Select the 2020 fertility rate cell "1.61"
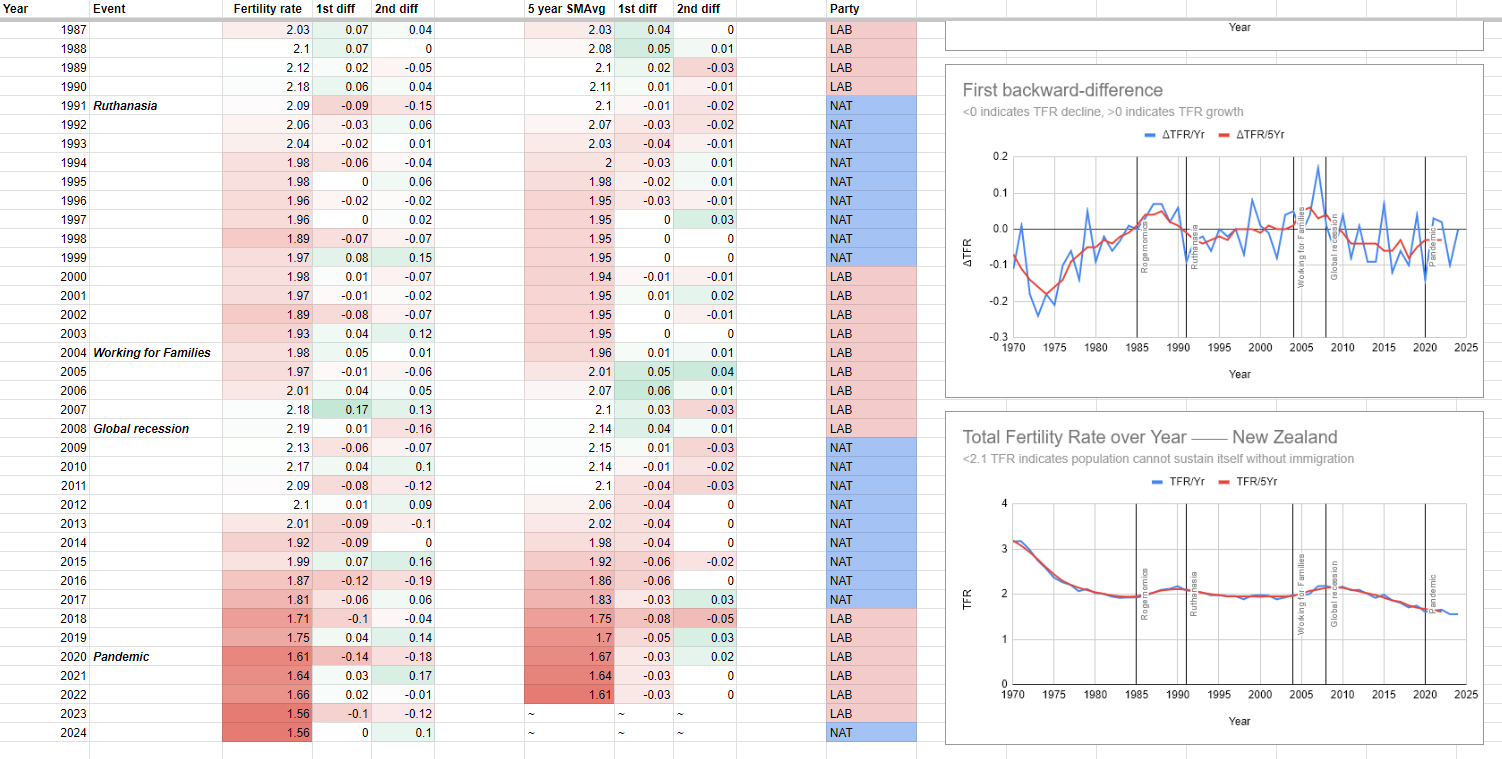The width and height of the screenshot is (1502, 759). pos(266,656)
